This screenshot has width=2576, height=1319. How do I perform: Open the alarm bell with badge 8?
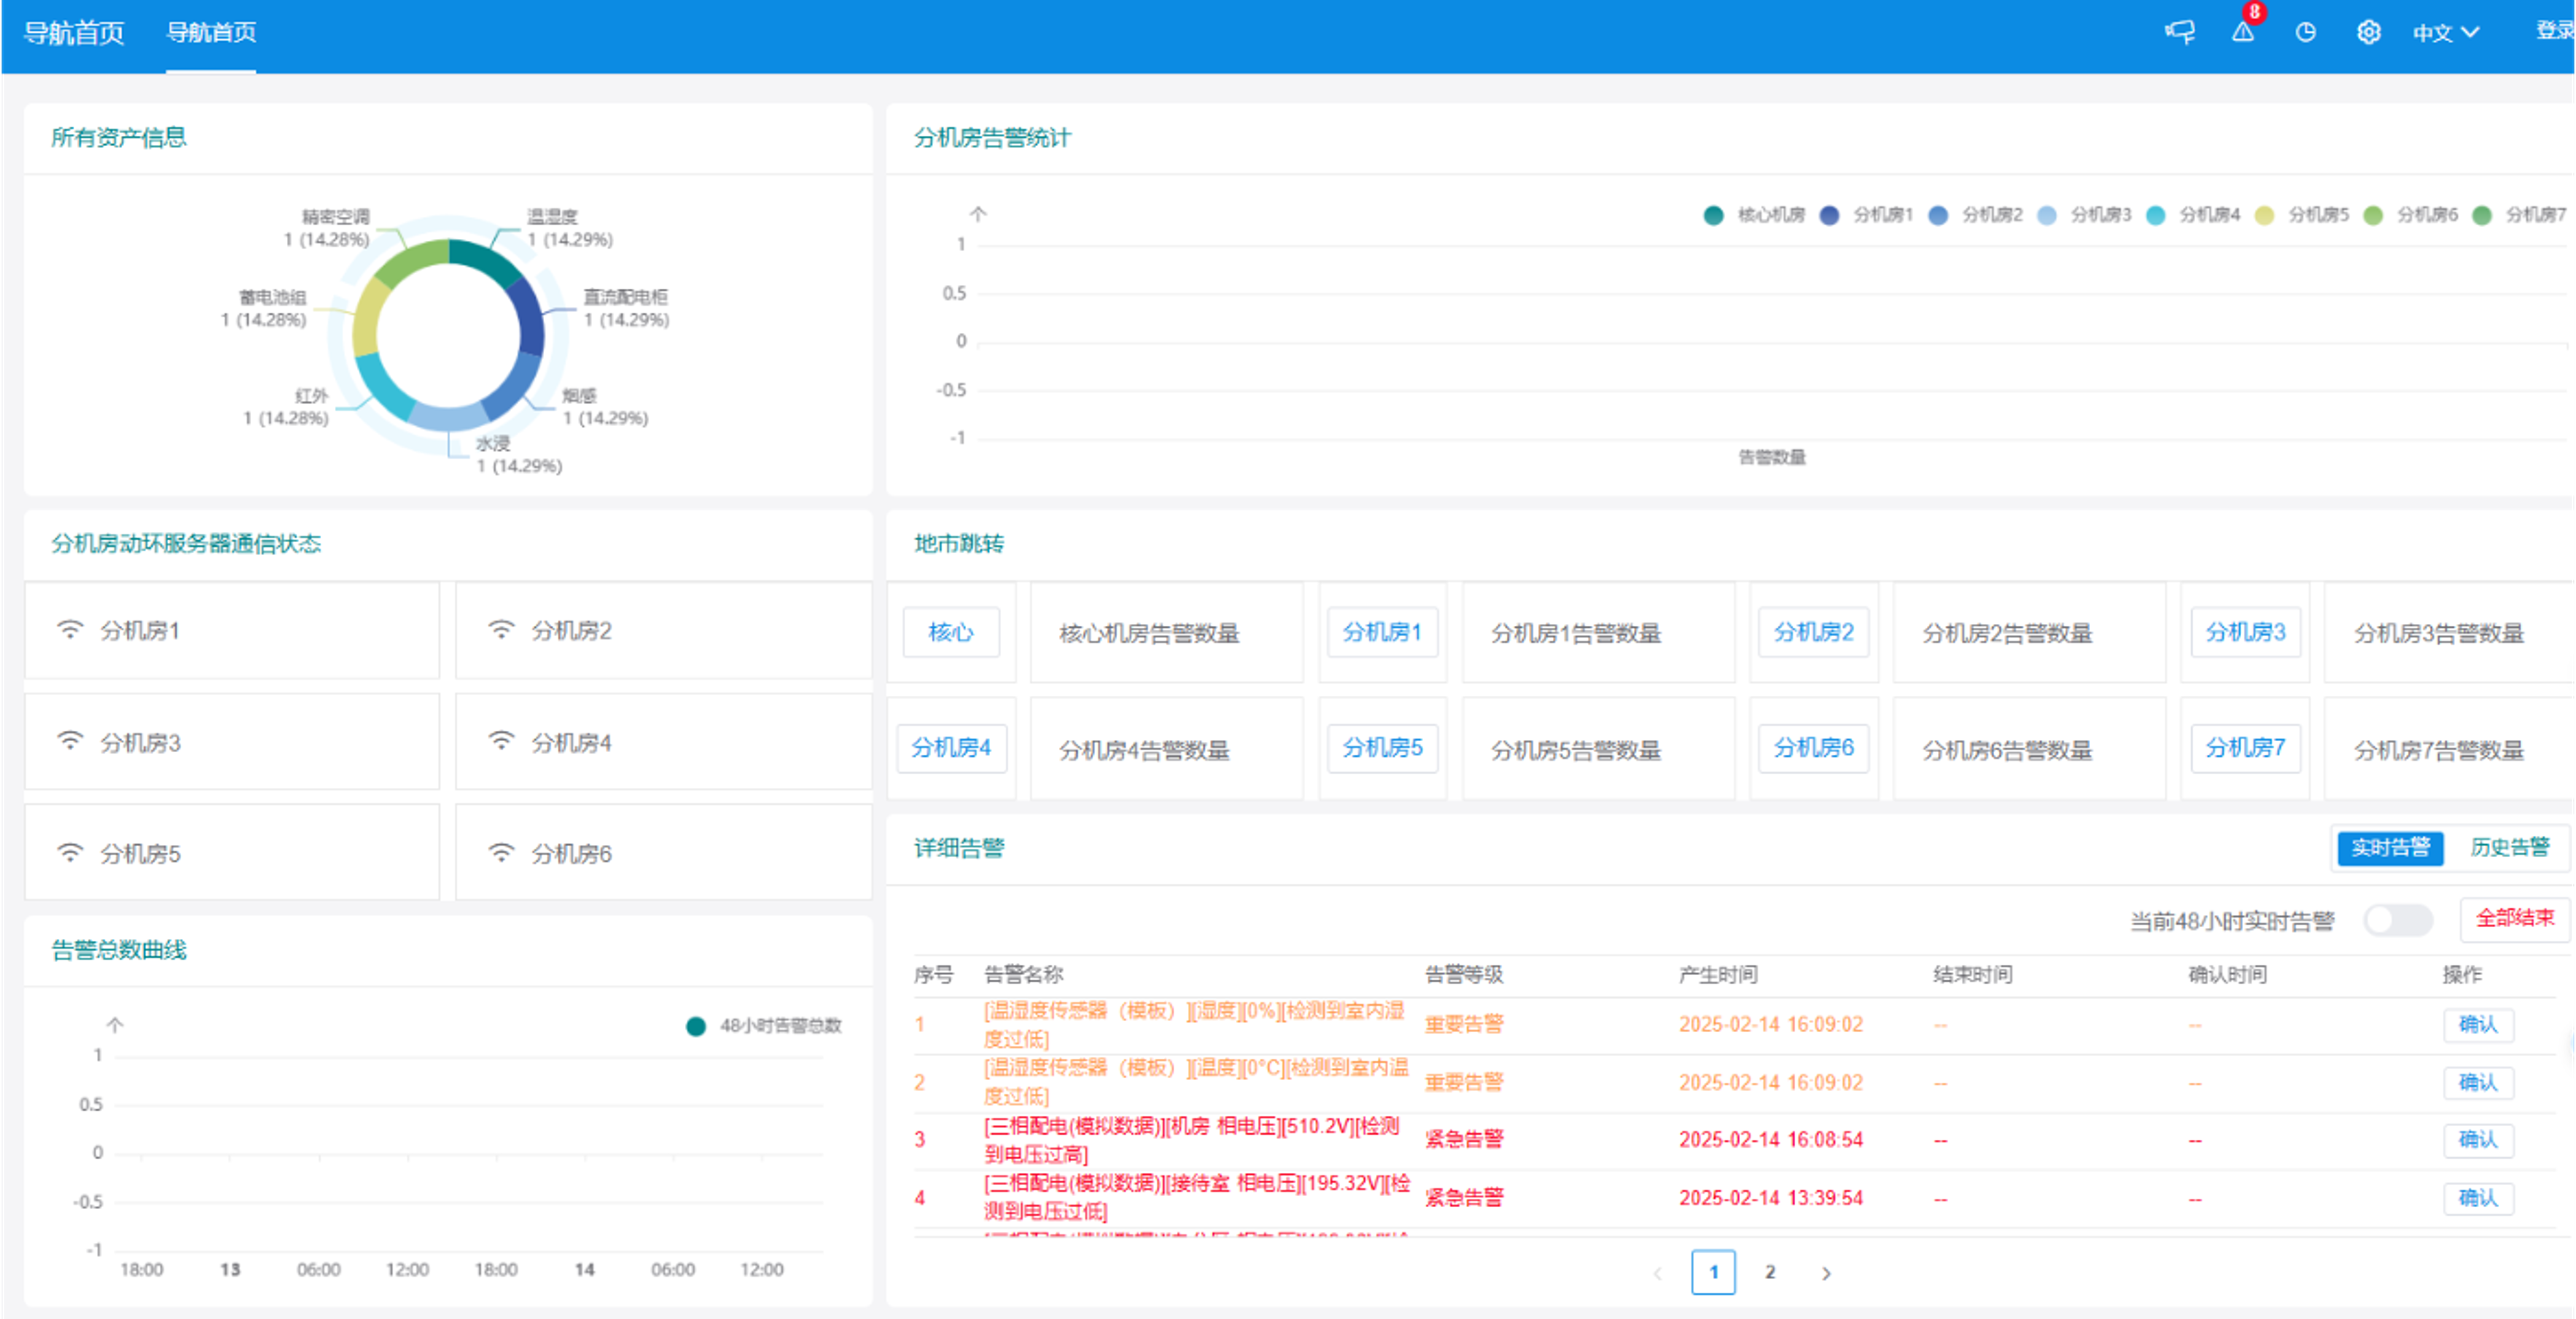(x=2243, y=32)
